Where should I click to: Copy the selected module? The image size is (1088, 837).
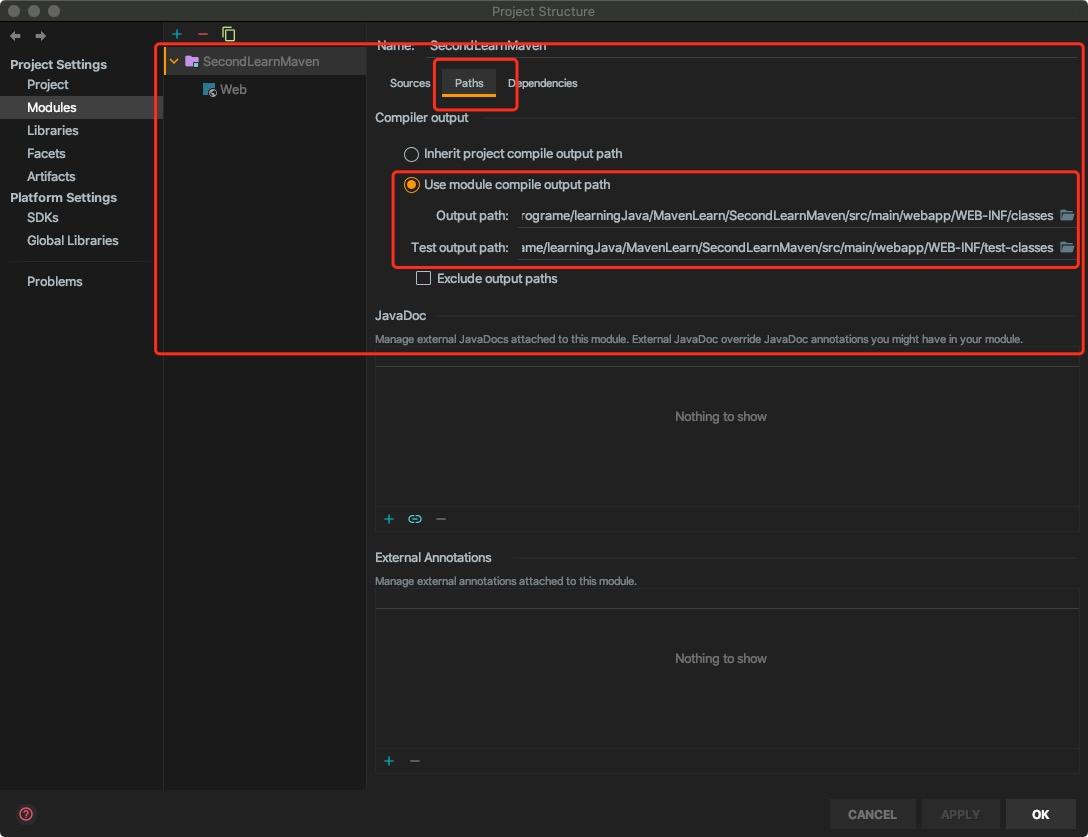(228, 34)
